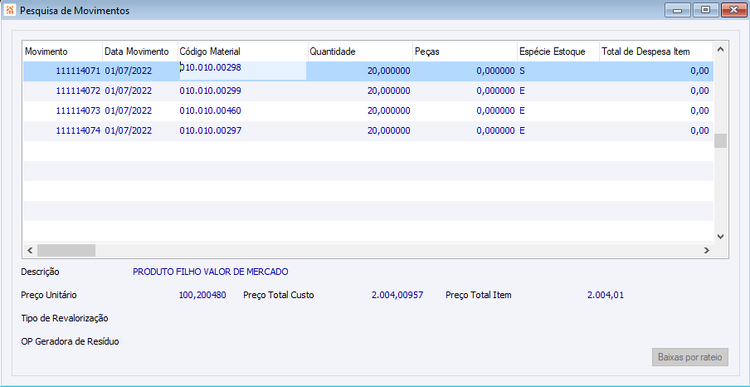The height and width of the screenshot is (387, 750).
Task: Click the Baixas por rateio button
Action: click(x=690, y=357)
